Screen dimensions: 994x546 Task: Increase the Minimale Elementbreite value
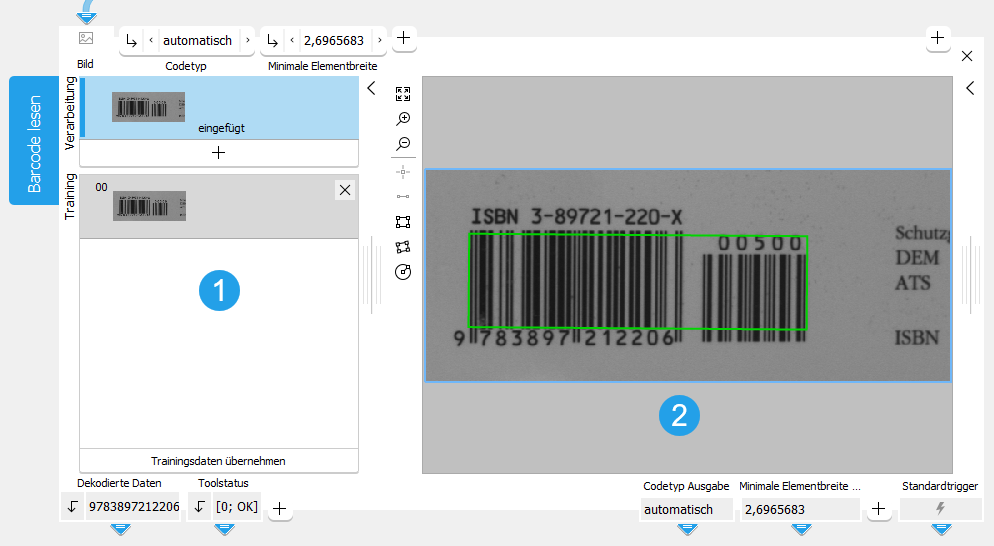tap(379, 41)
